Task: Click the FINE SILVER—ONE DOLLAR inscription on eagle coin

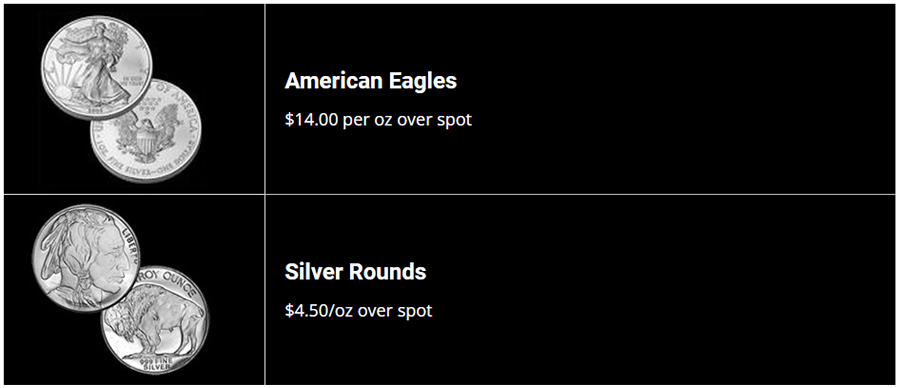Action: click(x=148, y=169)
